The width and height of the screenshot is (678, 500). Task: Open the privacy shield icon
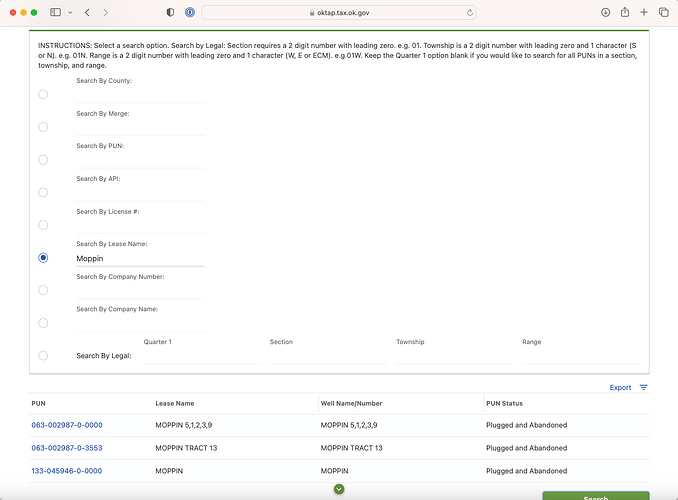coord(170,13)
